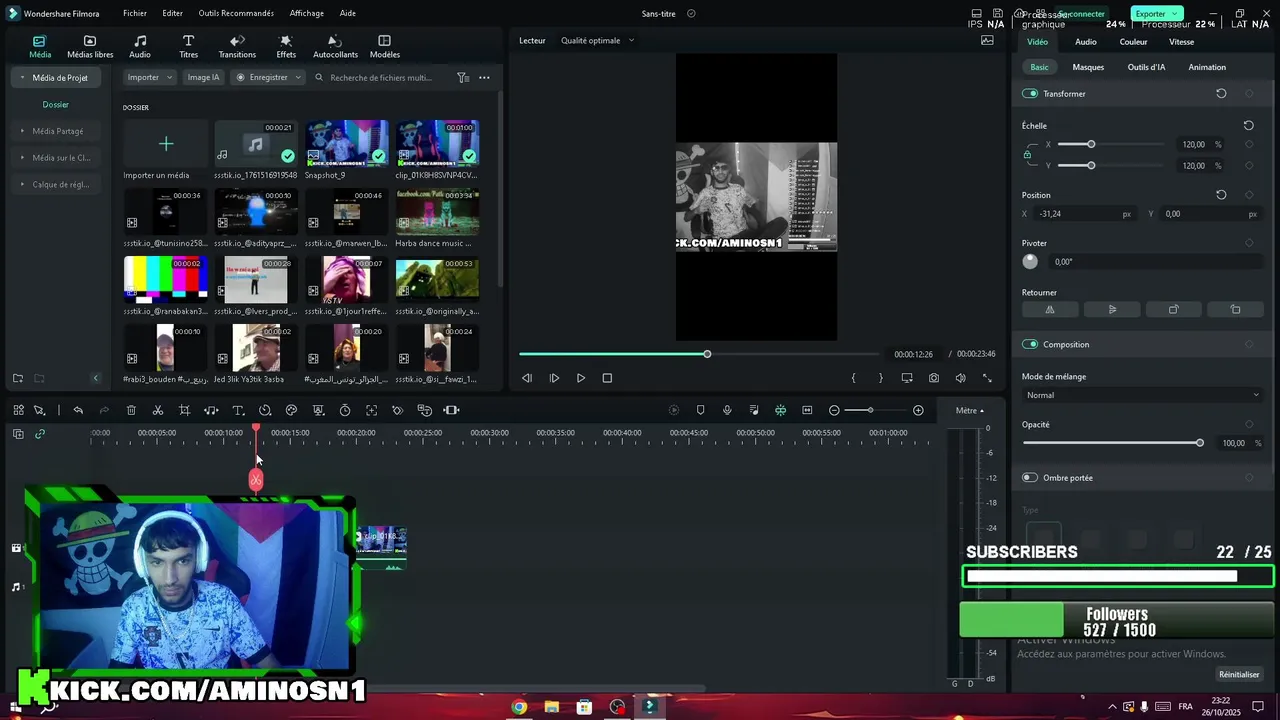The width and height of the screenshot is (1280, 720).
Task: Switch to the Couleur tab
Action: click(x=1133, y=42)
